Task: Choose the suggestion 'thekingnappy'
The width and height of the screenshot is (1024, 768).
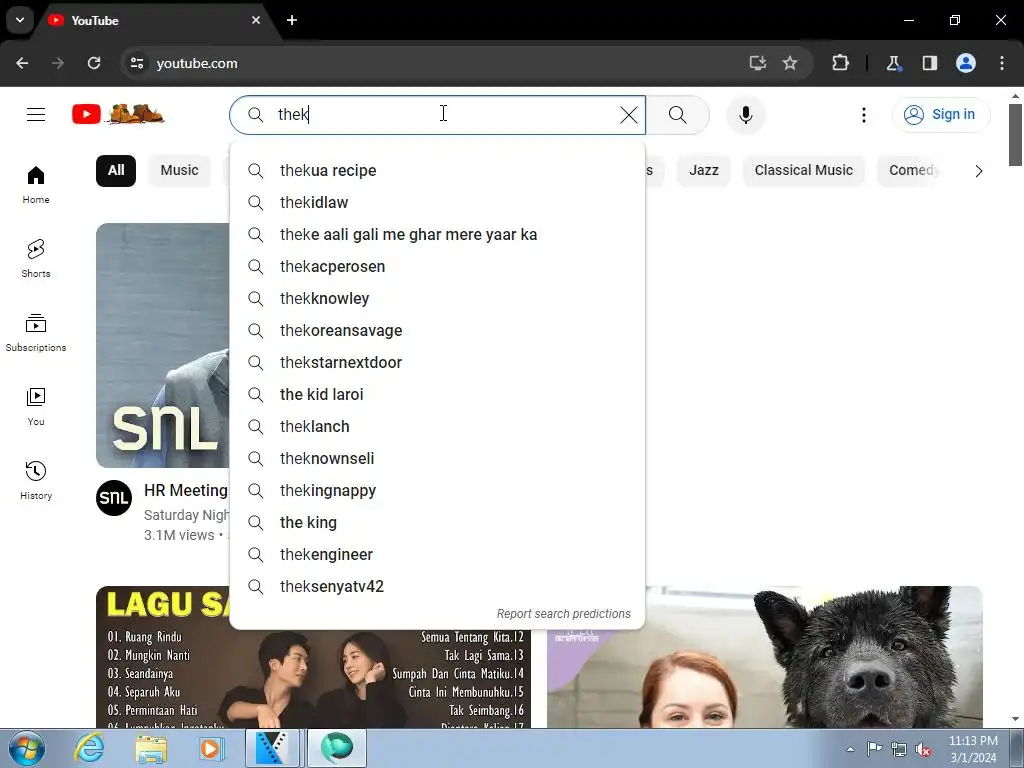Action: pyautogui.click(x=438, y=490)
